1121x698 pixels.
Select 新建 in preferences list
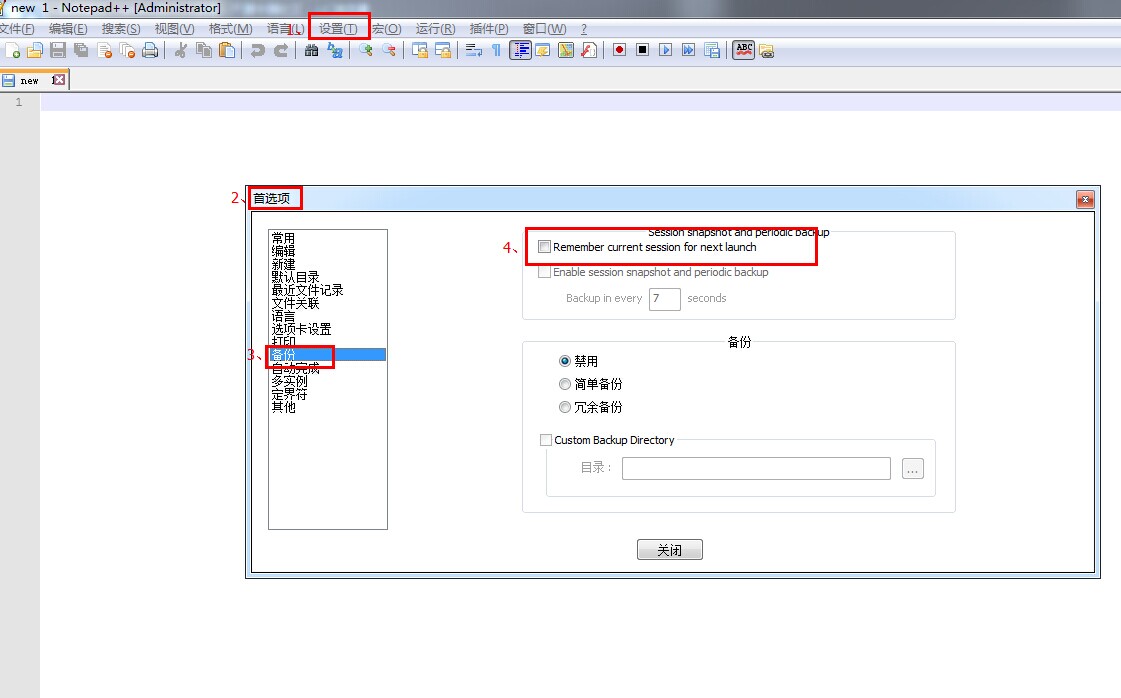(x=283, y=264)
